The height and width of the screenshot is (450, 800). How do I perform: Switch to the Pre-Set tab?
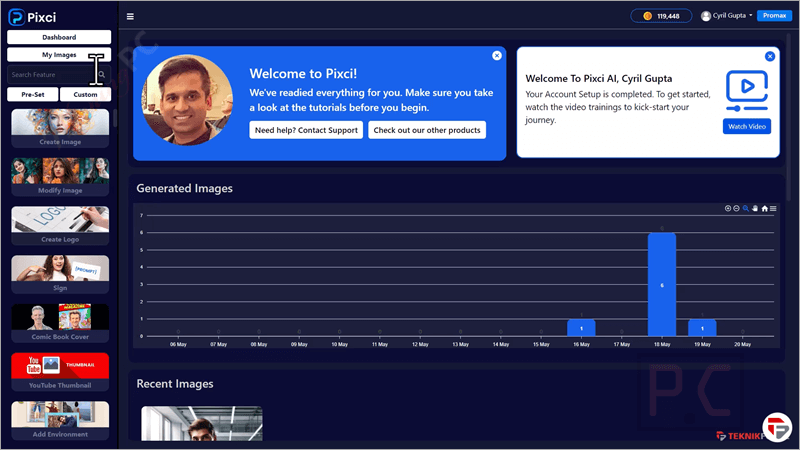tap(33, 94)
